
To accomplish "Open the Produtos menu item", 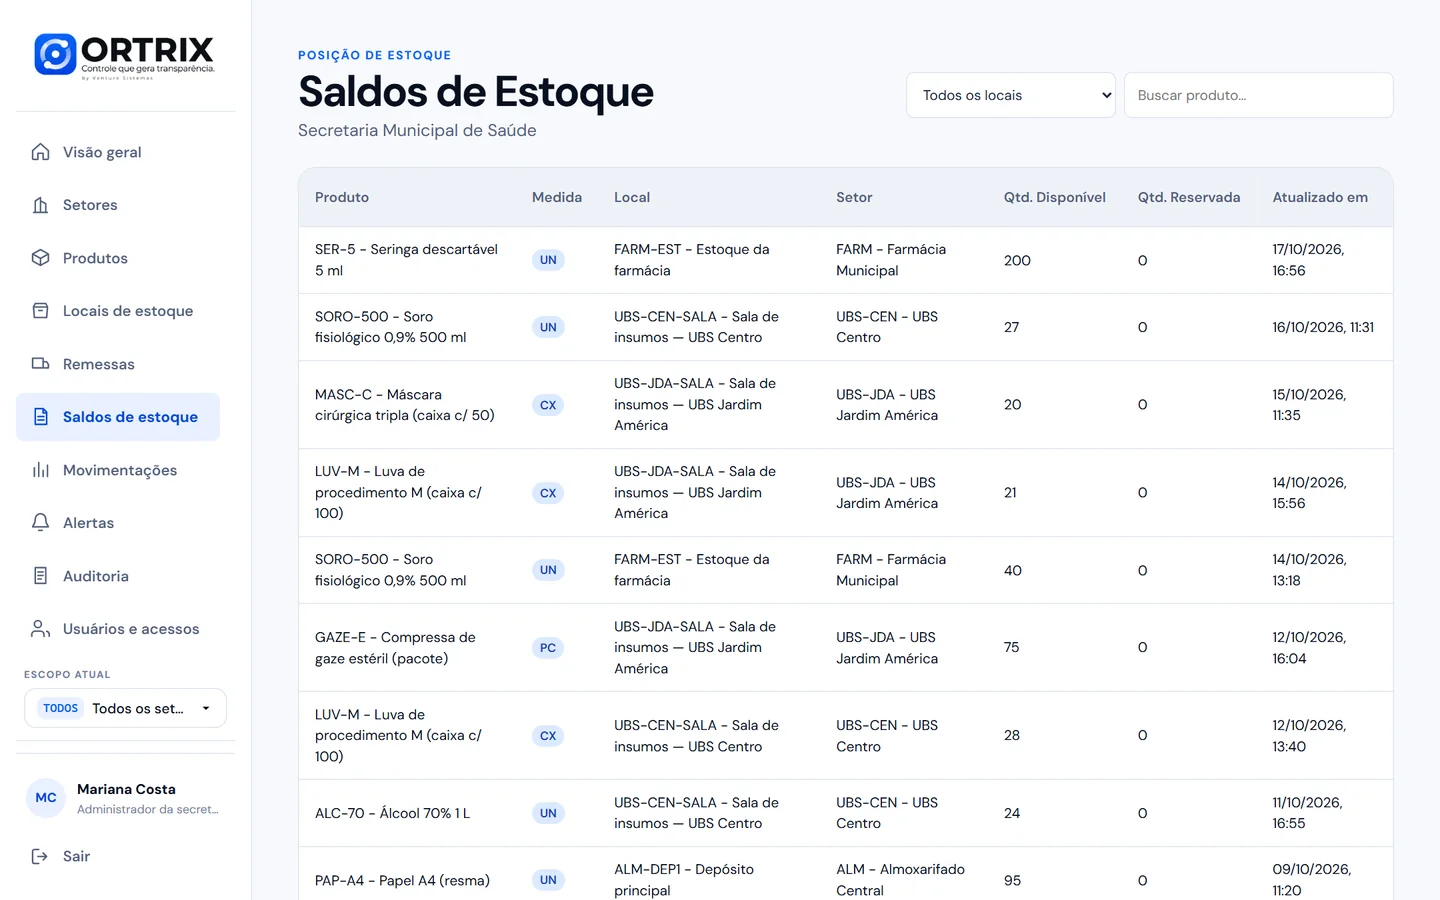I will point(118,258).
